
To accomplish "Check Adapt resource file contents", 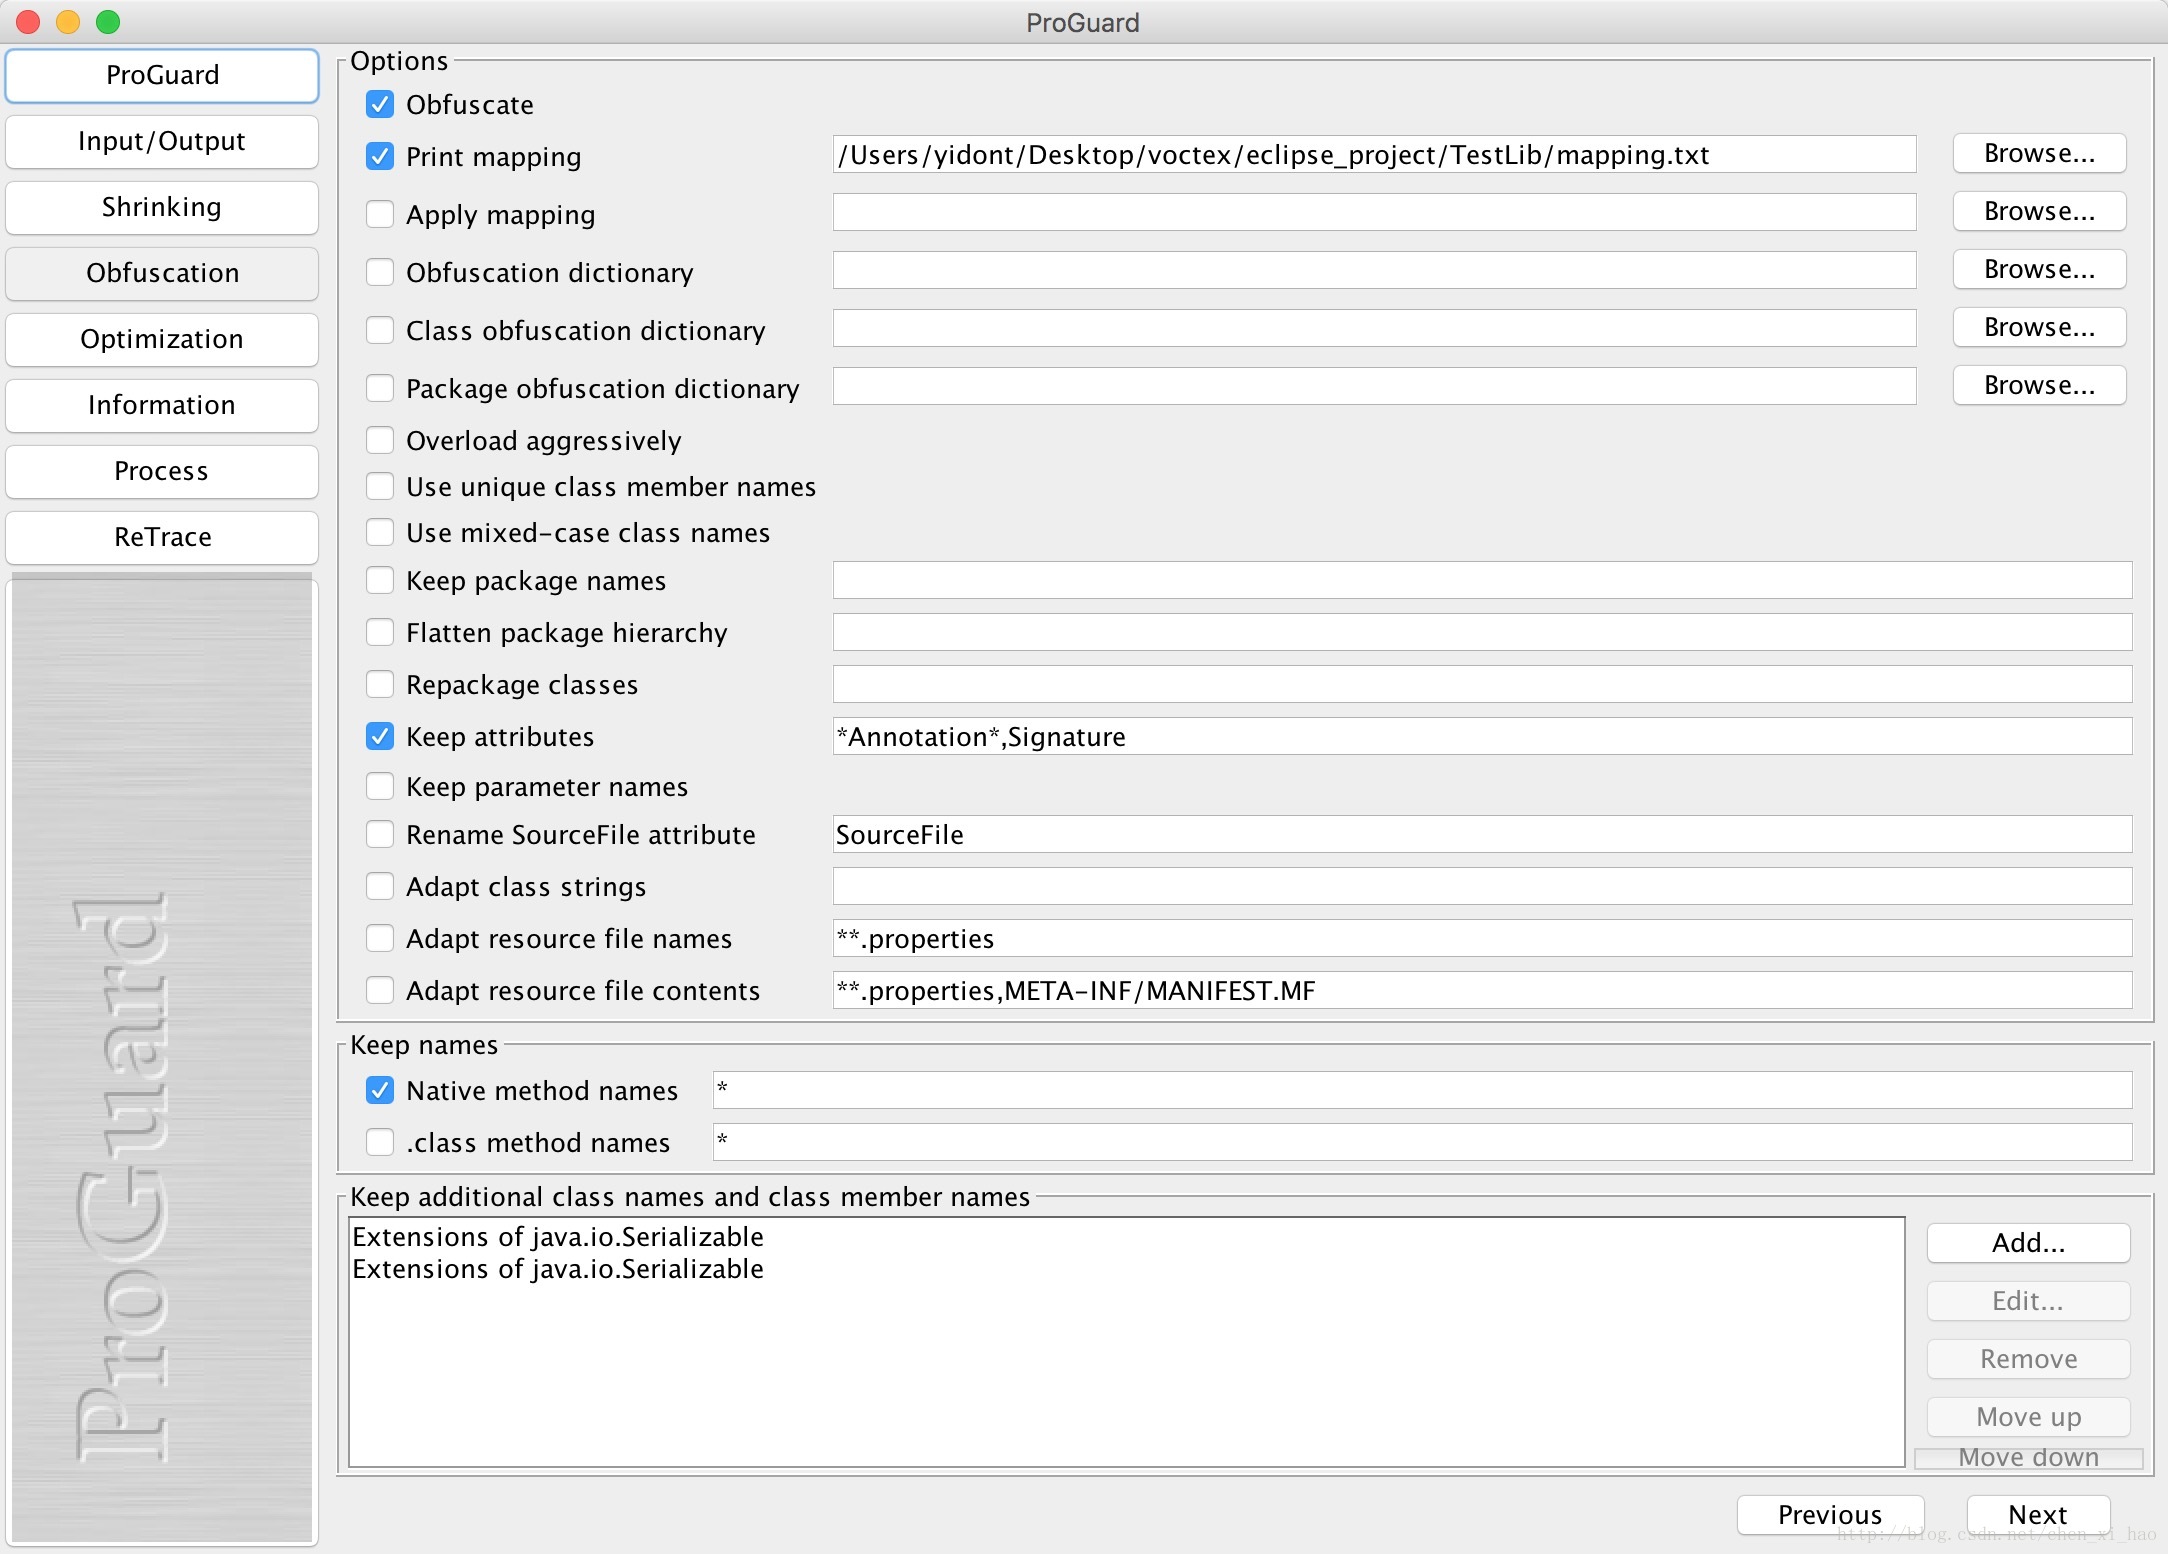I will tap(380, 990).
